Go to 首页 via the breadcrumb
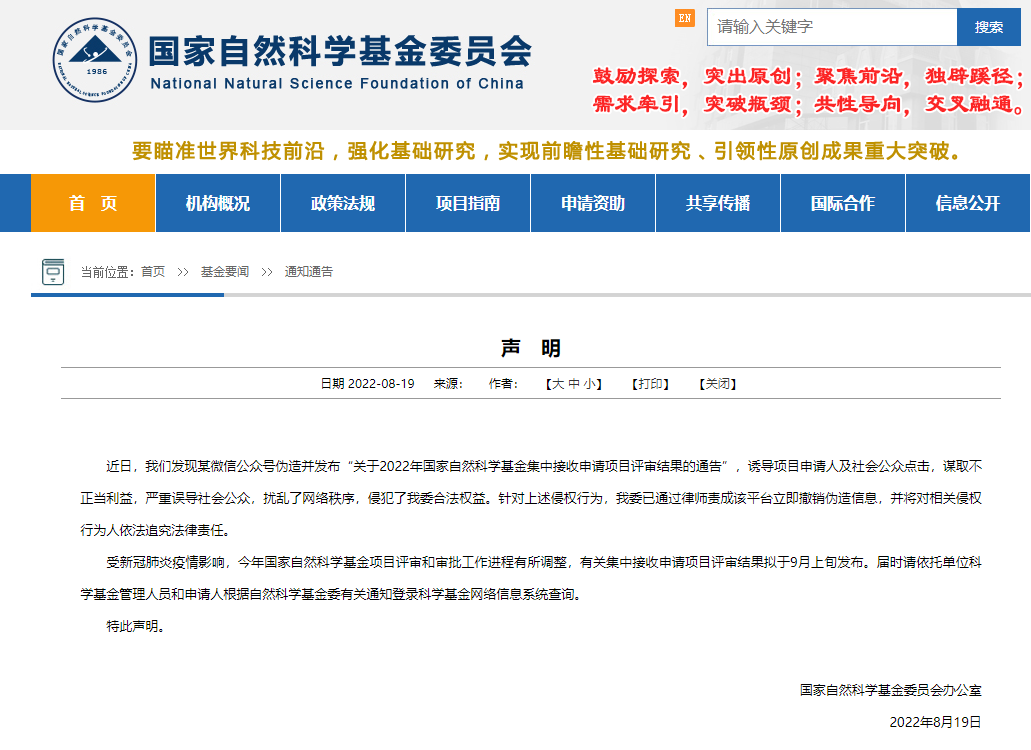This screenshot has width=1031, height=750. pyautogui.click(x=153, y=272)
